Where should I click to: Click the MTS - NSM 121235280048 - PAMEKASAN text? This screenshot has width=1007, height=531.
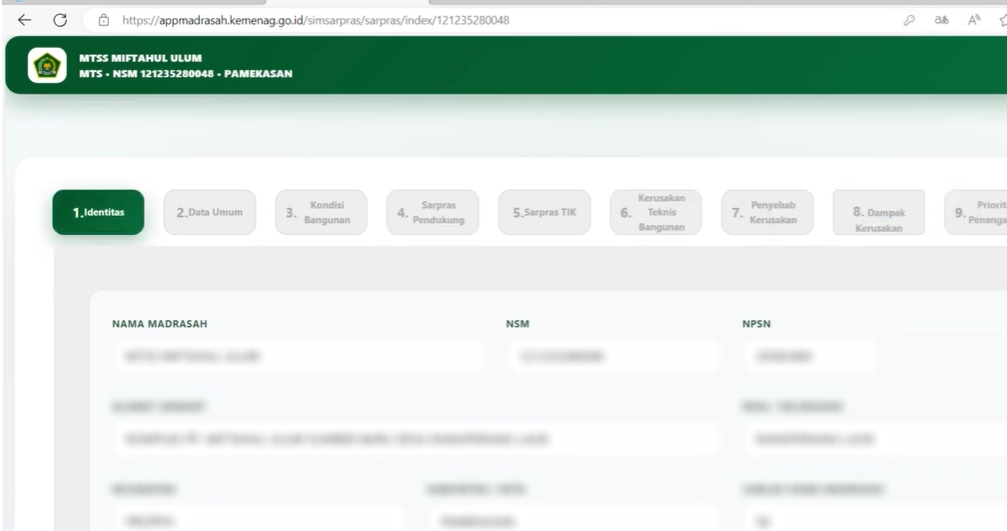186,74
